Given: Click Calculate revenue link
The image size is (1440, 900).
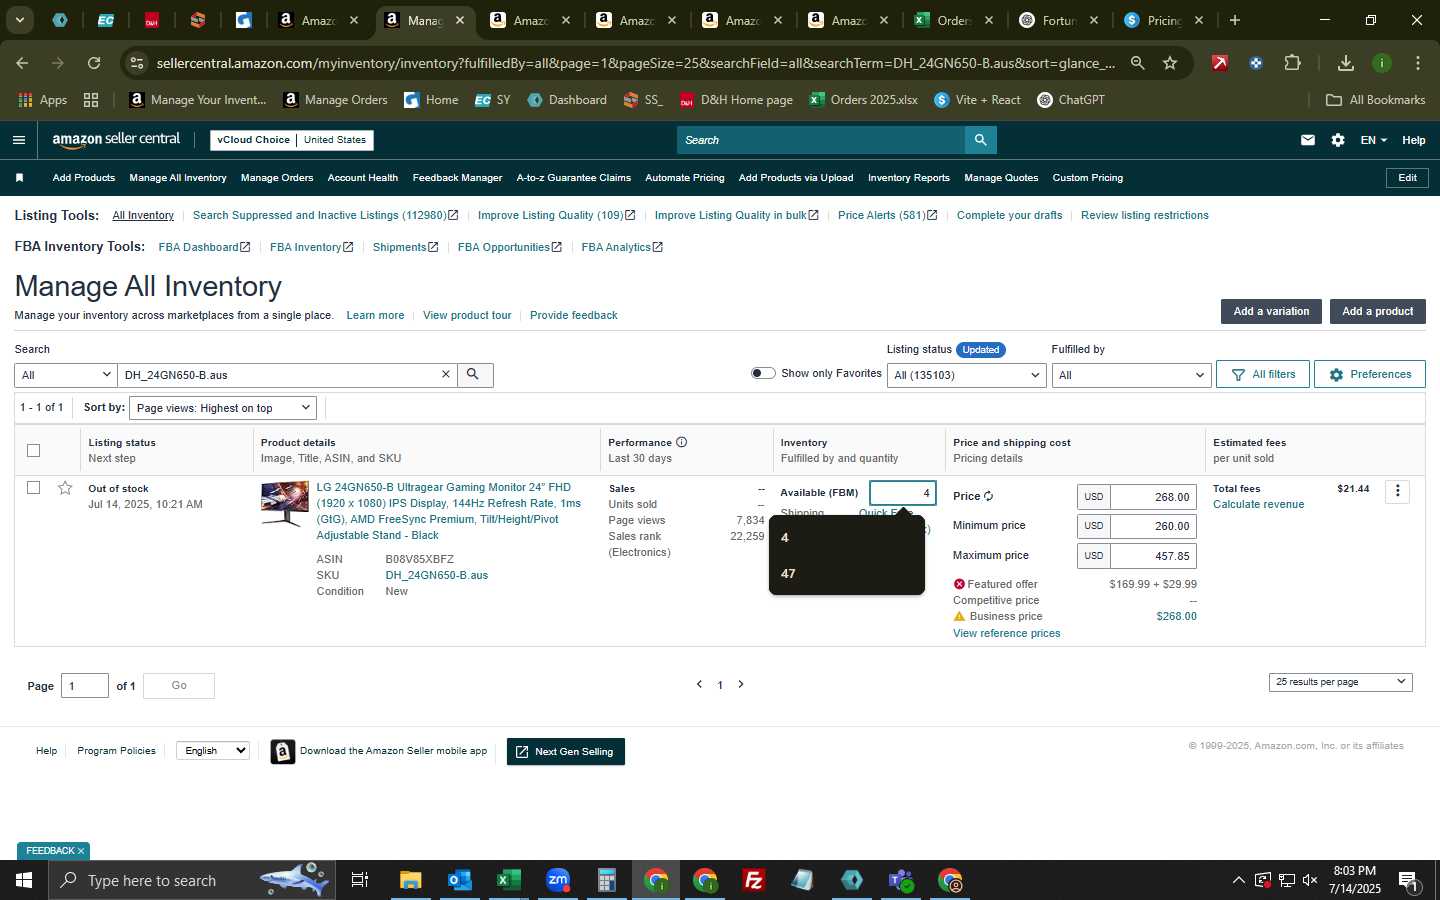Looking at the screenshot, I should 1258,504.
